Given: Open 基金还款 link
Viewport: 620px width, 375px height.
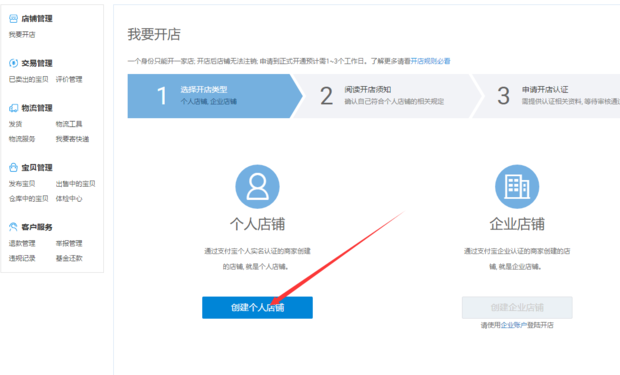Looking at the screenshot, I should [x=69, y=258].
